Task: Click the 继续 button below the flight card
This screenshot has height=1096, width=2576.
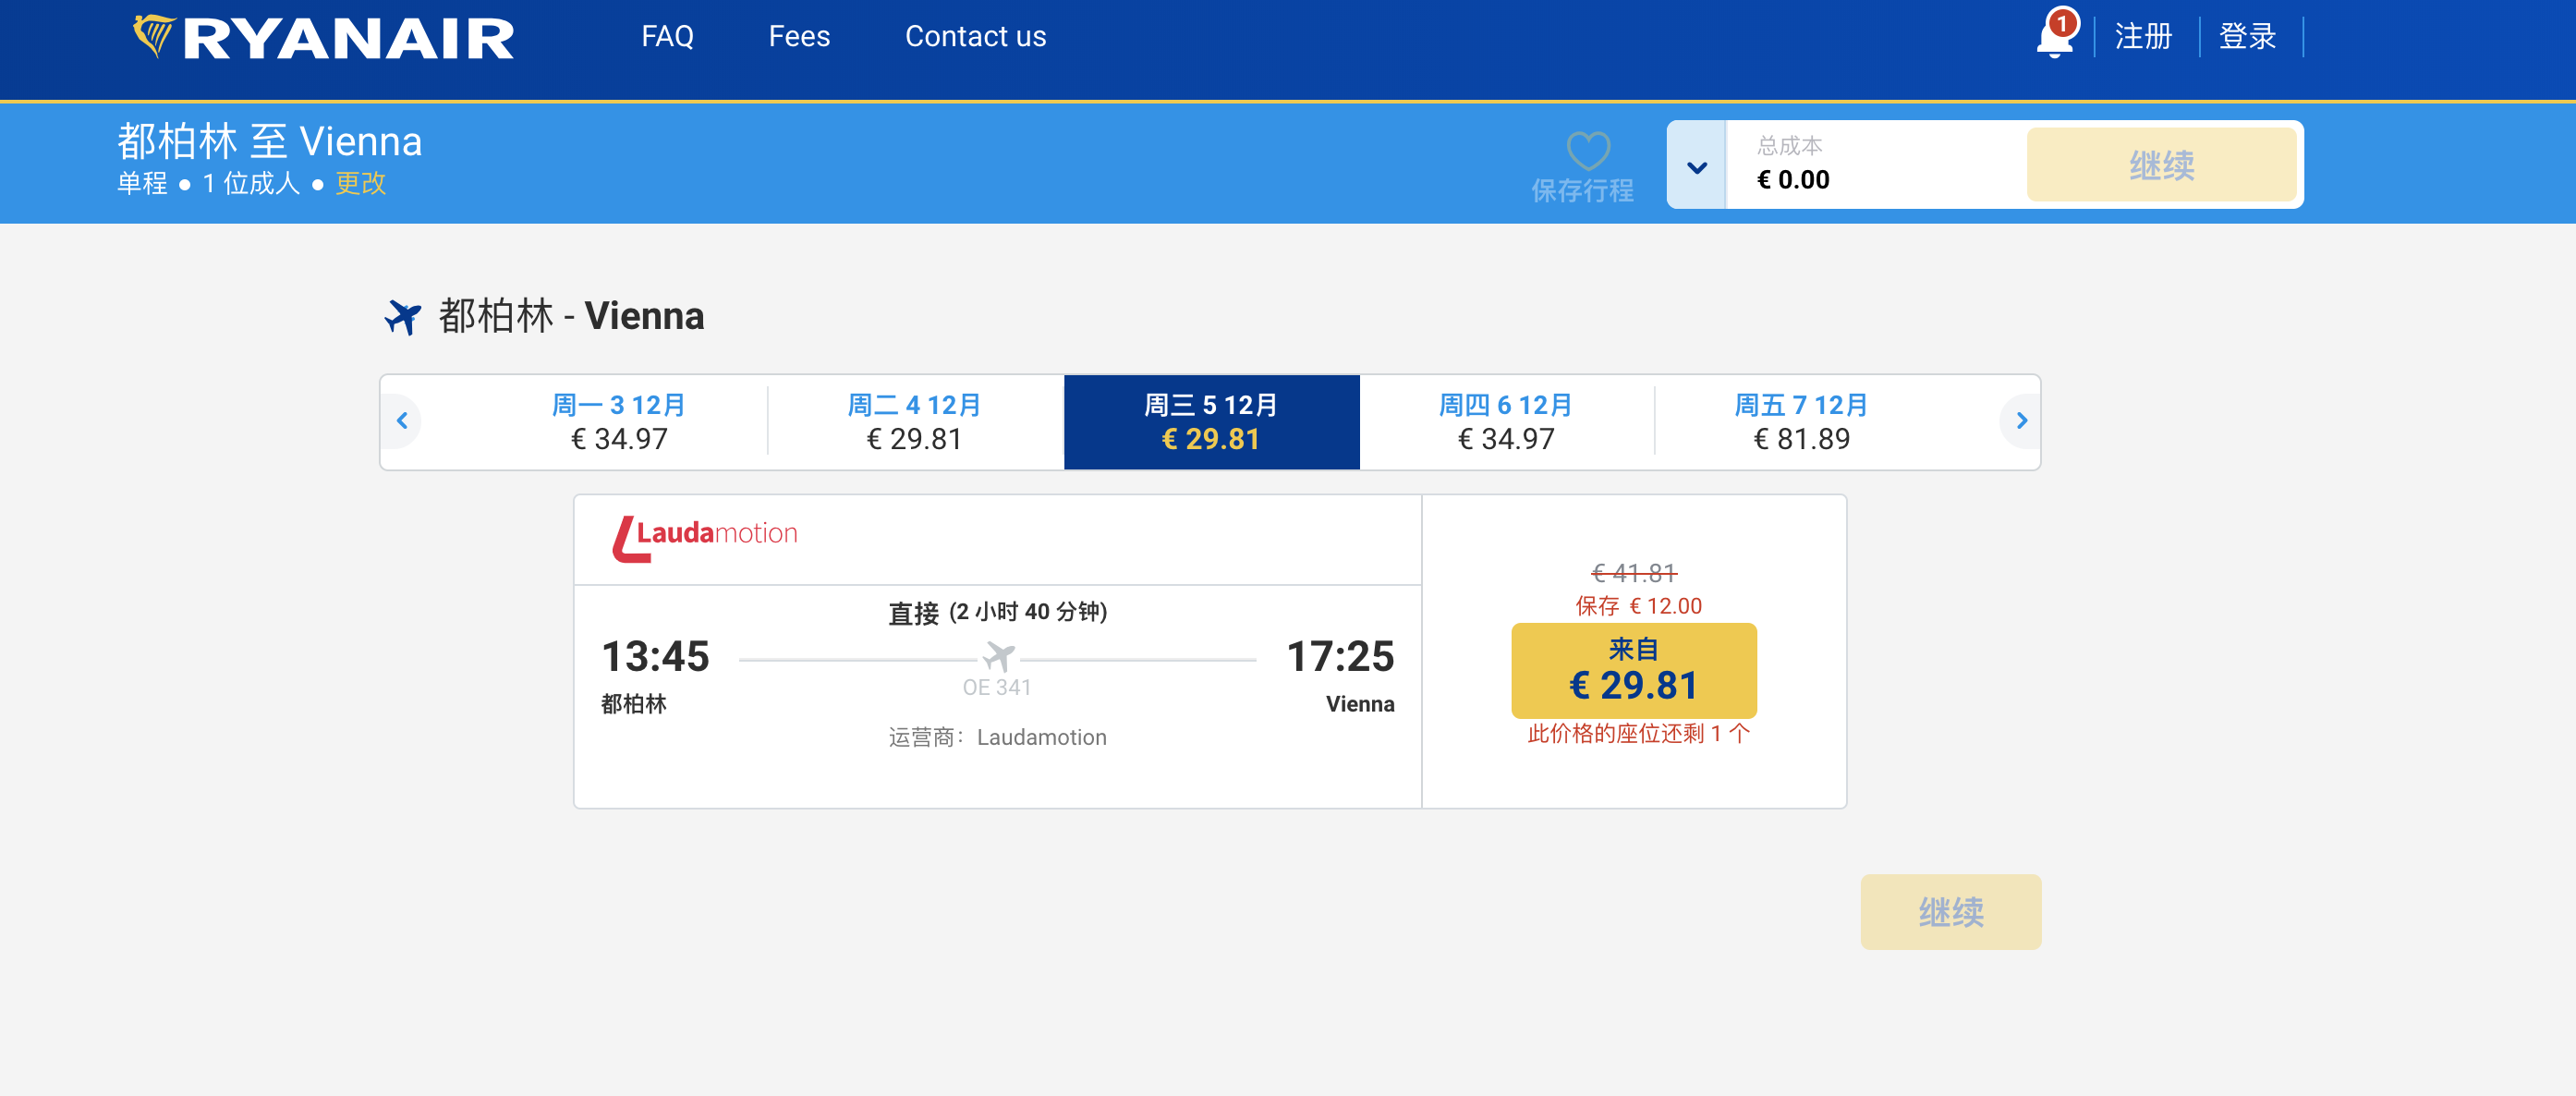Action: pyautogui.click(x=1950, y=912)
